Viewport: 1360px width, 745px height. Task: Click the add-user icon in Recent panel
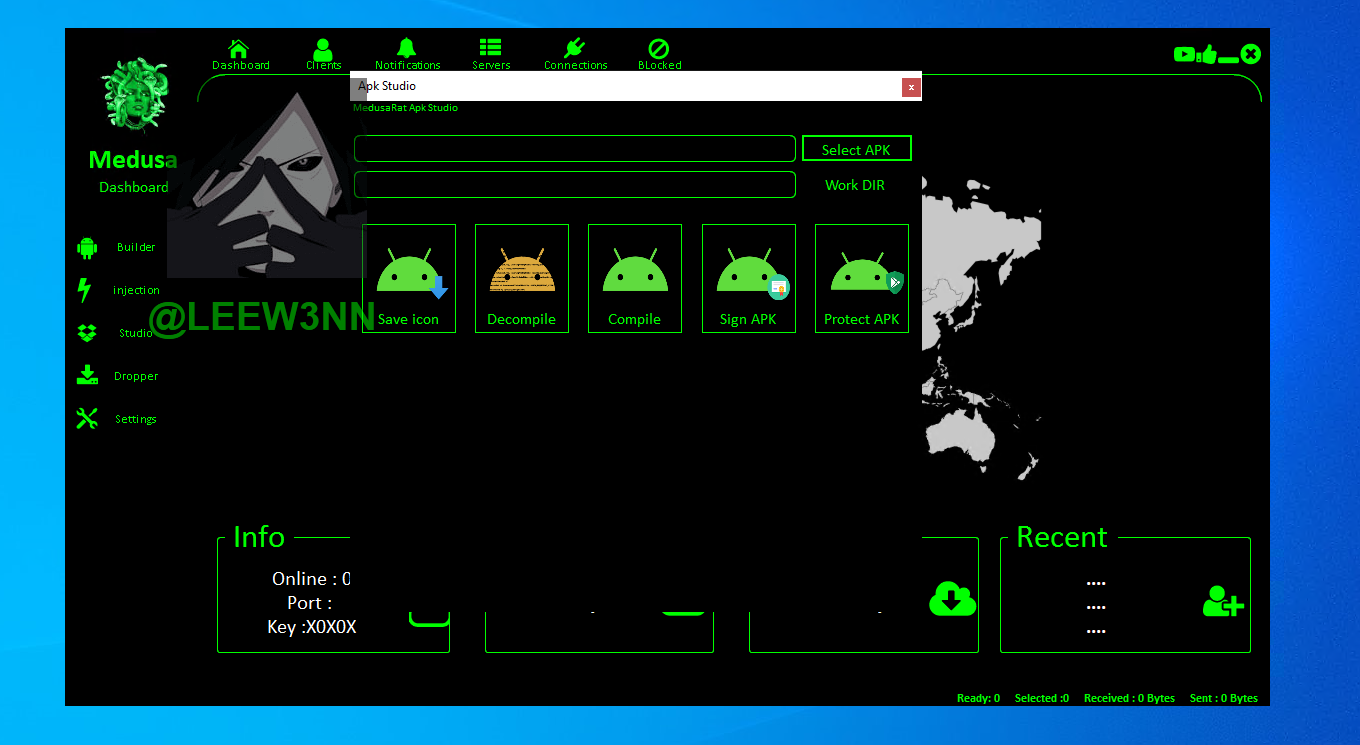pyautogui.click(x=1222, y=601)
